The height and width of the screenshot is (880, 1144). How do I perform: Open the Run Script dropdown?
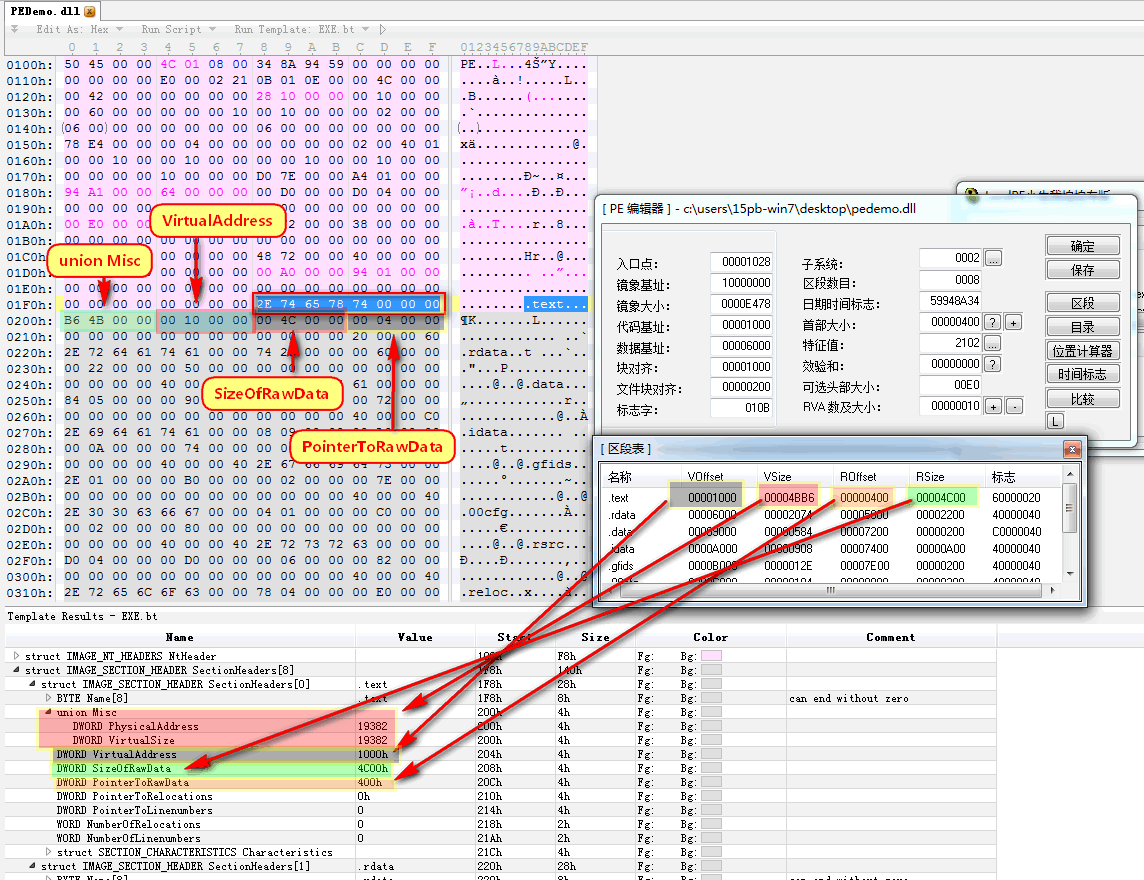tap(178, 29)
